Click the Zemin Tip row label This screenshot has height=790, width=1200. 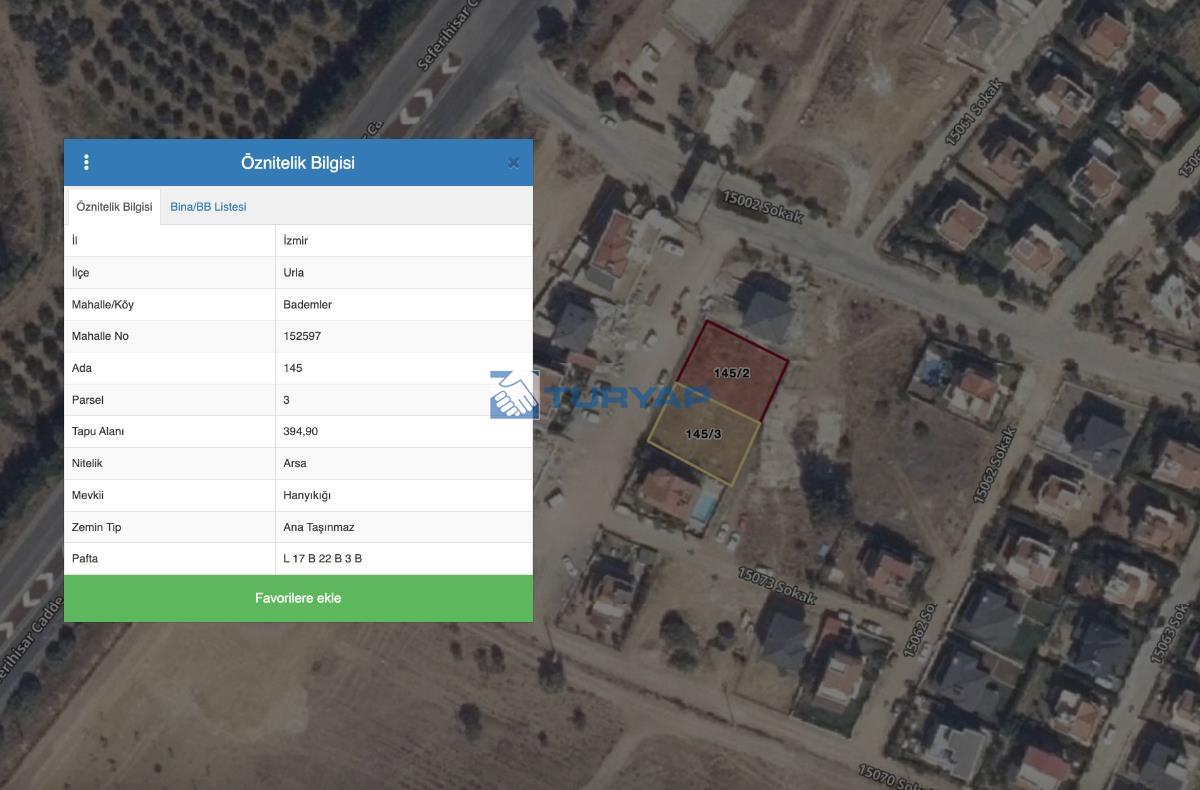coord(96,527)
